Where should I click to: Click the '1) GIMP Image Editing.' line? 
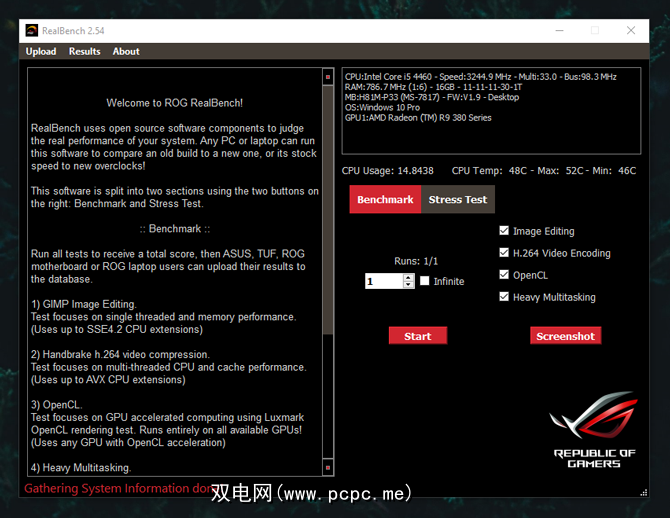84,304
